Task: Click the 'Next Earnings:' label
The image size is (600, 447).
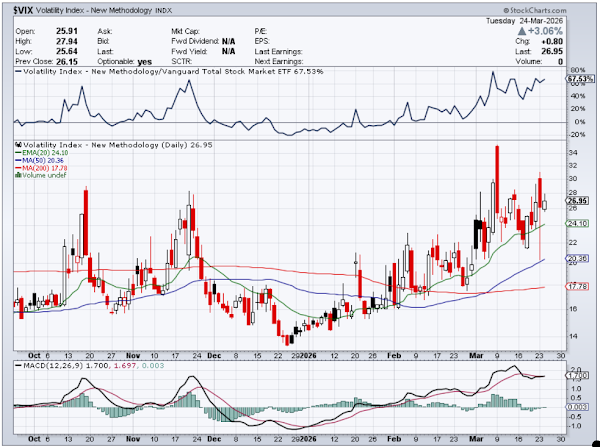Action: 279,61
